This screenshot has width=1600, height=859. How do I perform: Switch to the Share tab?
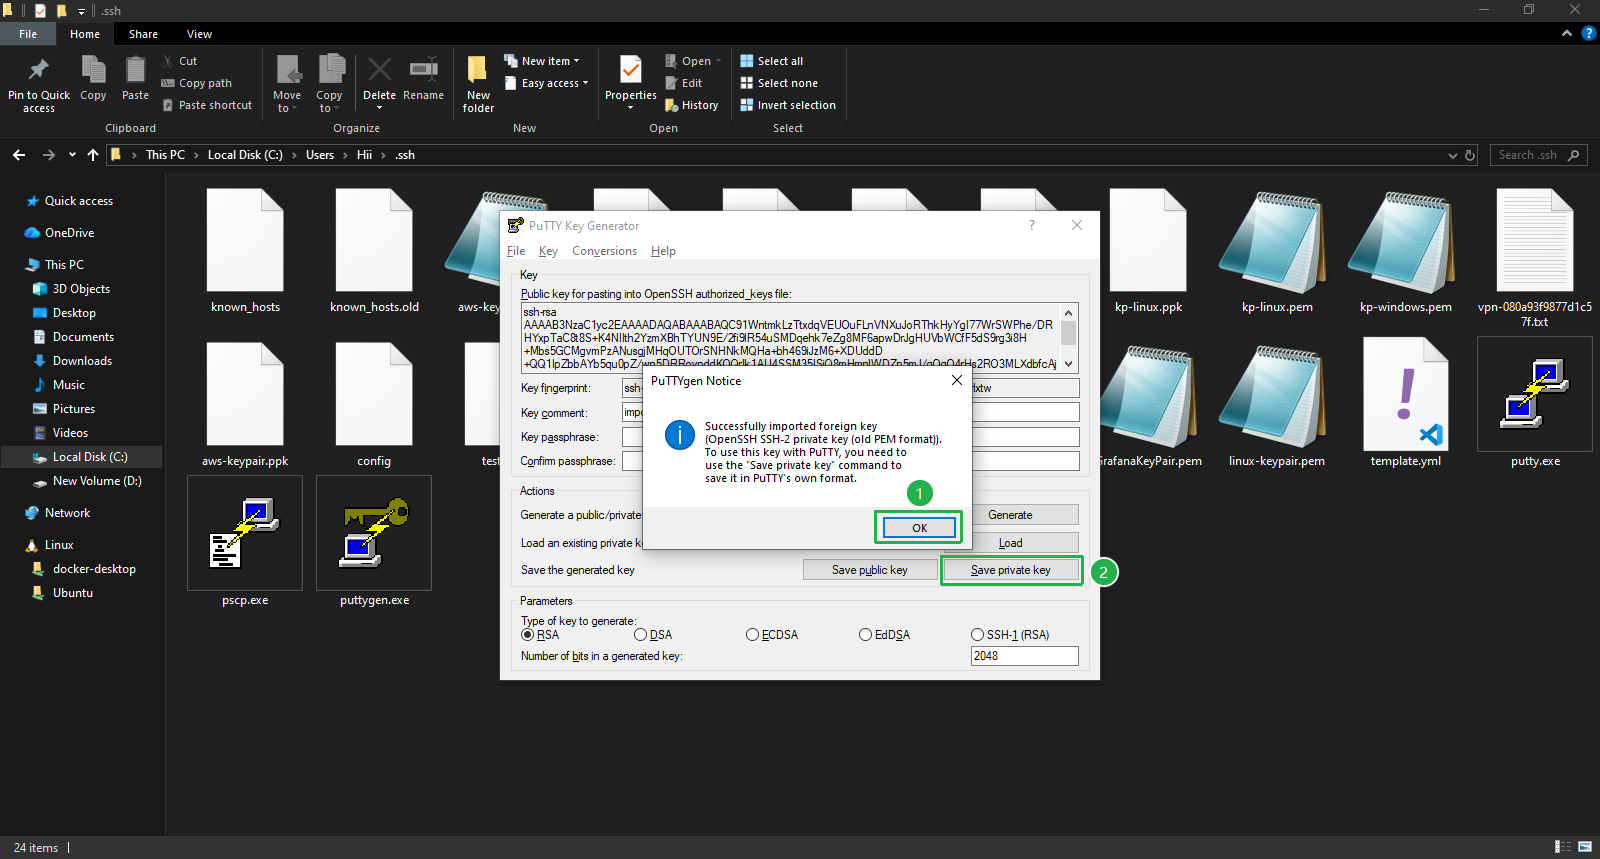(143, 34)
